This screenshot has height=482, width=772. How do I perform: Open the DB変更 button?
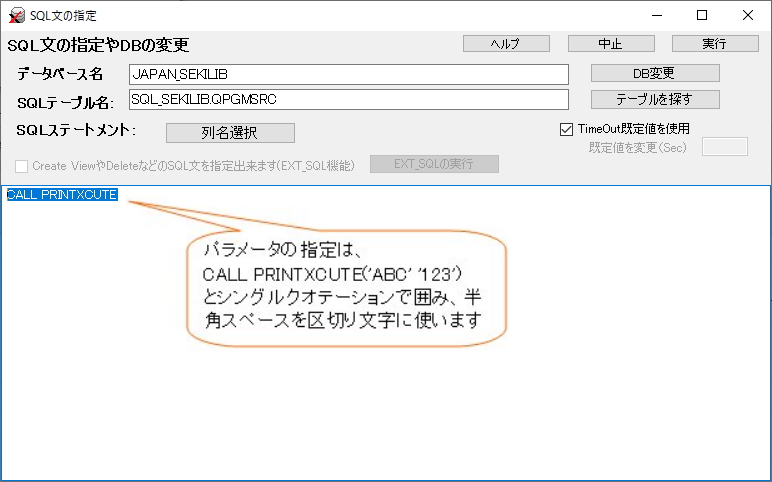tap(655, 73)
